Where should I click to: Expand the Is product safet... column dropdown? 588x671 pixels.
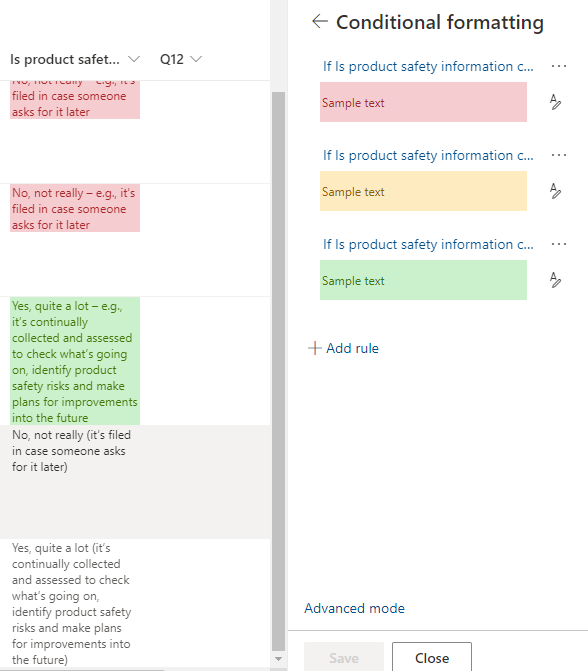click(134, 59)
